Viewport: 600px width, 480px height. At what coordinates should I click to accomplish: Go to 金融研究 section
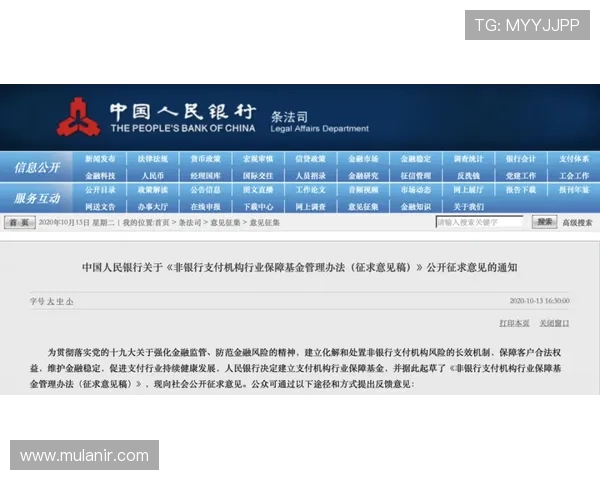pos(363,176)
